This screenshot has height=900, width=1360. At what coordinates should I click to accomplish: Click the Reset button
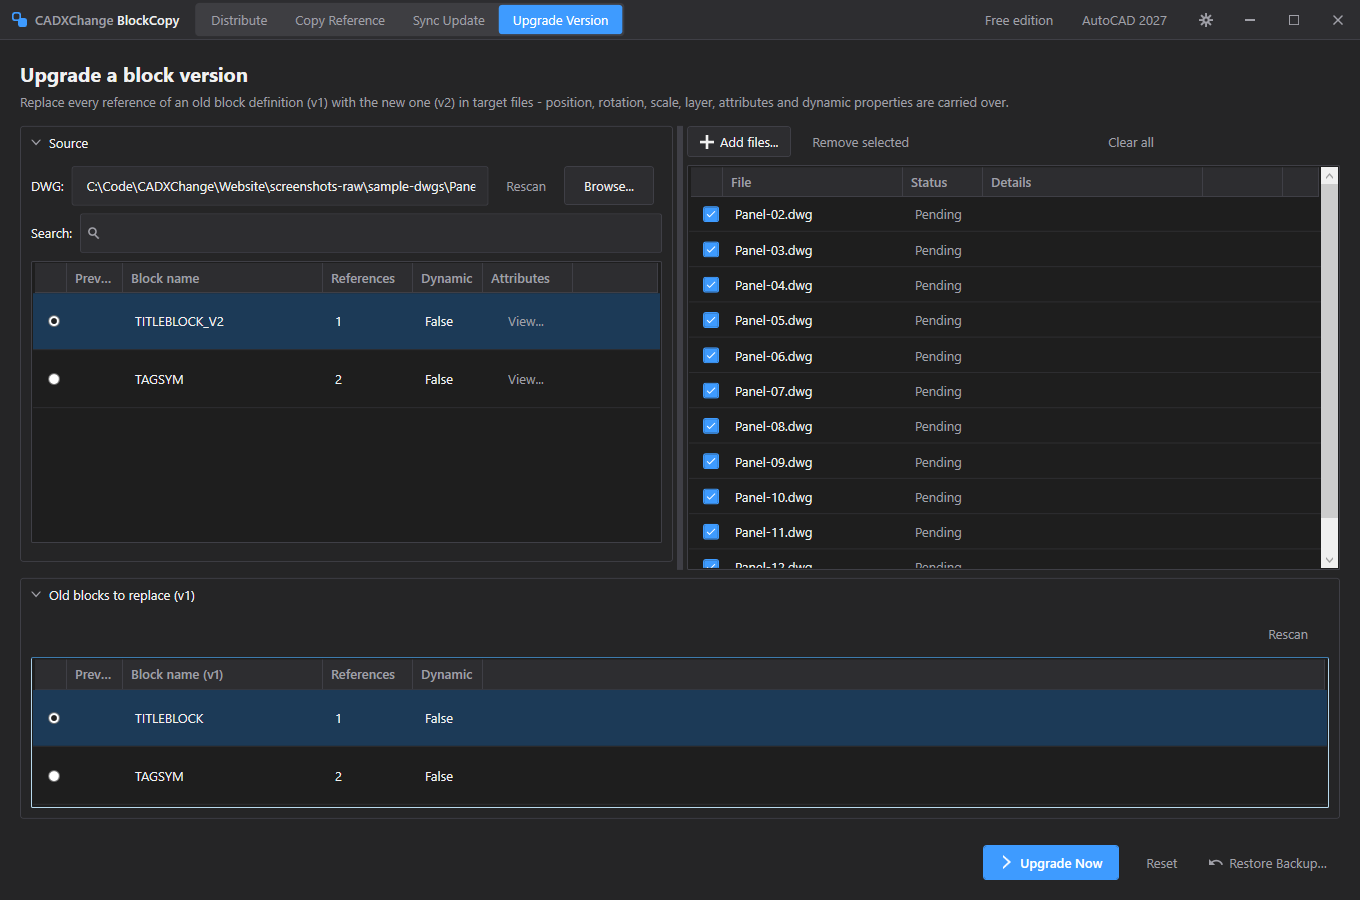click(1161, 863)
